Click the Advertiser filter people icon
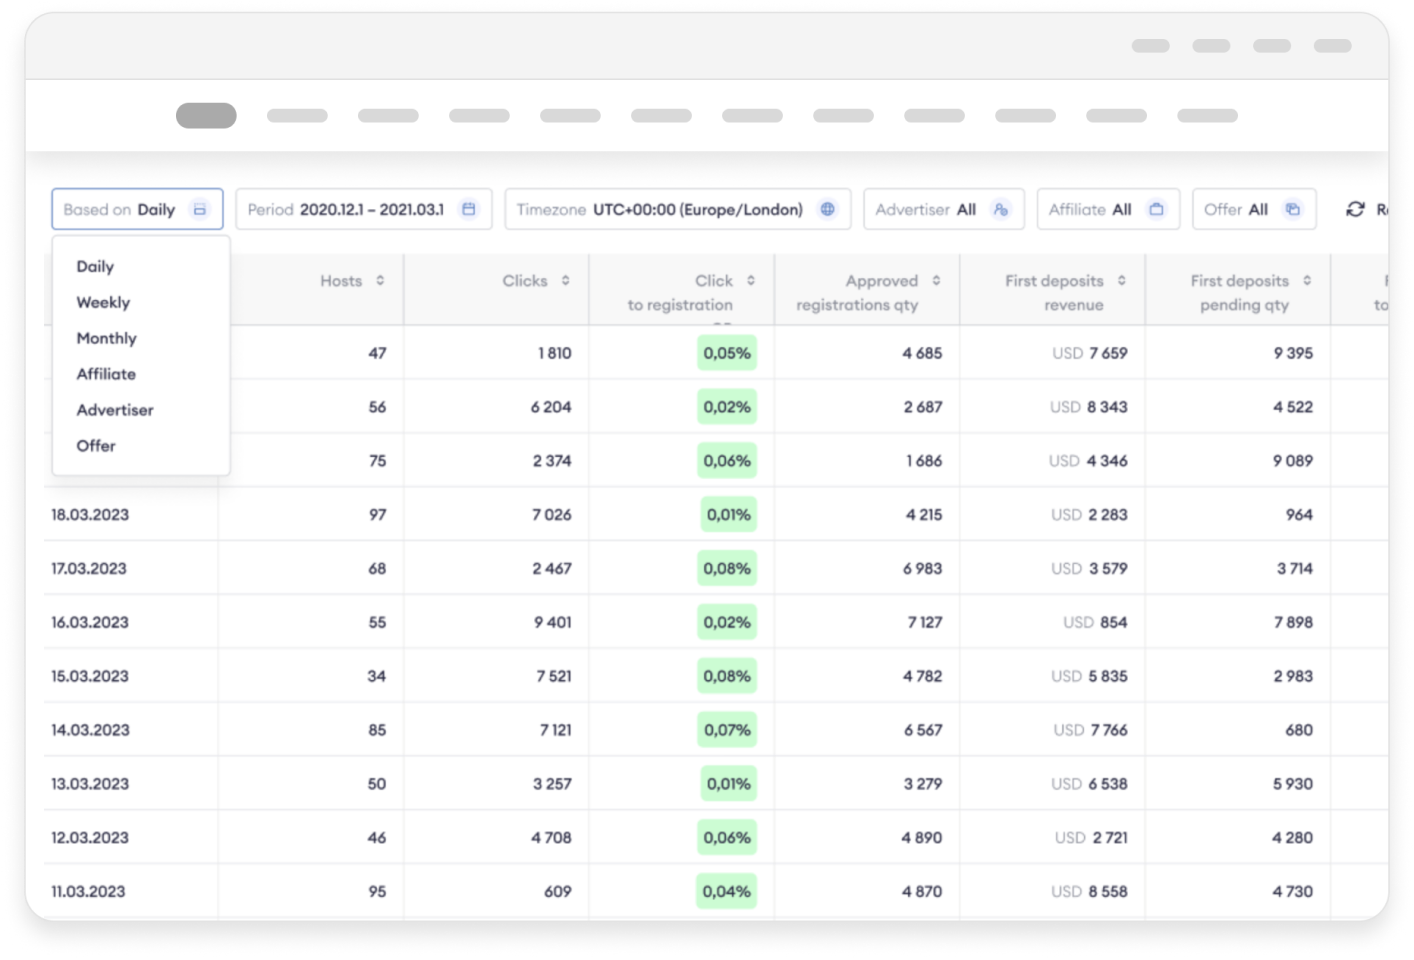This screenshot has height=960, width=1414. pyautogui.click(x=1000, y=209)
